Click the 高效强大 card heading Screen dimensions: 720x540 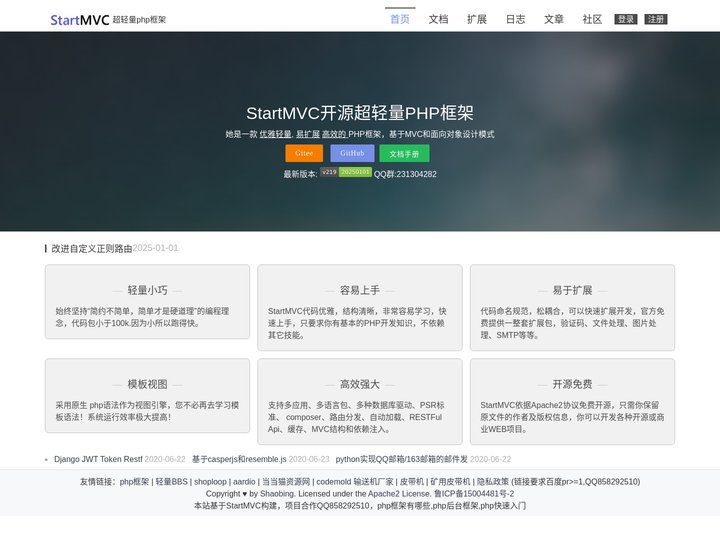tap(360, 384)
